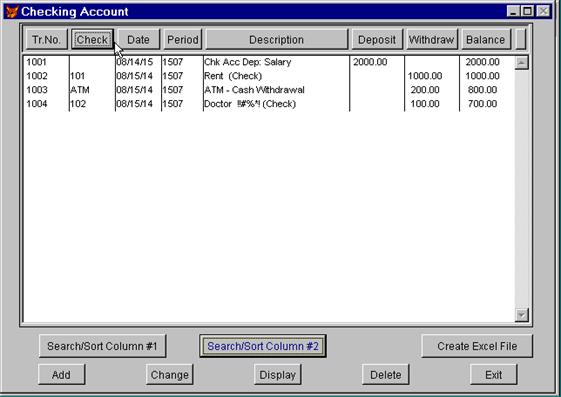
Task: Click Create Excel File button
Action: (477, 346)
